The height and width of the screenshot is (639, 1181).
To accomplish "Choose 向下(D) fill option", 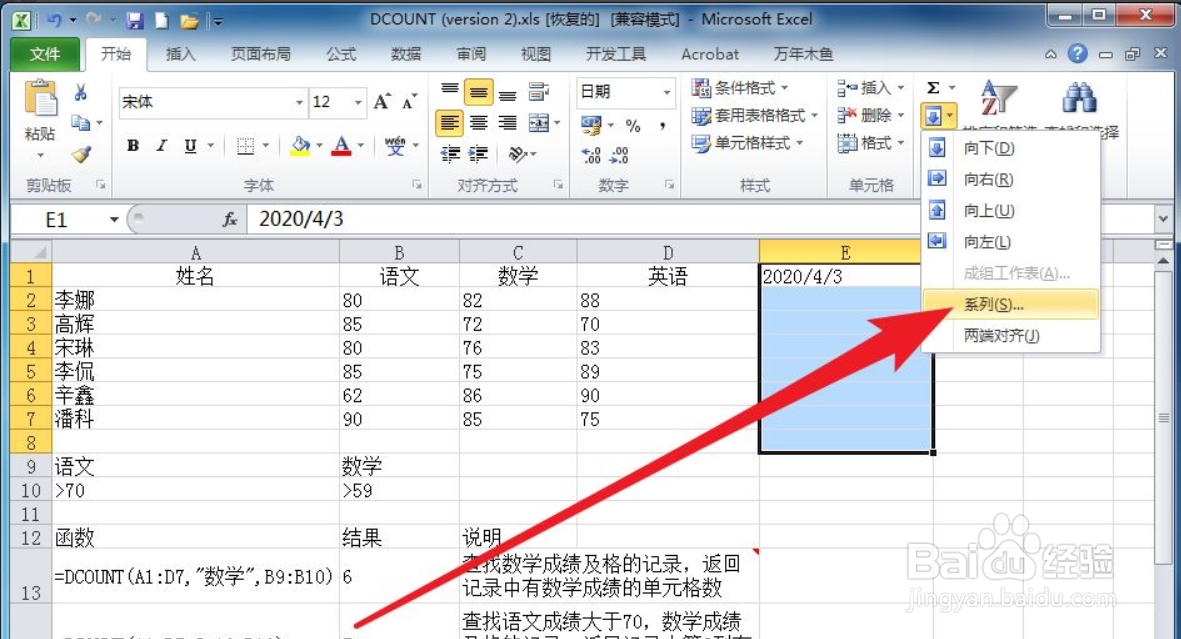I will (x=1010, y=148).
